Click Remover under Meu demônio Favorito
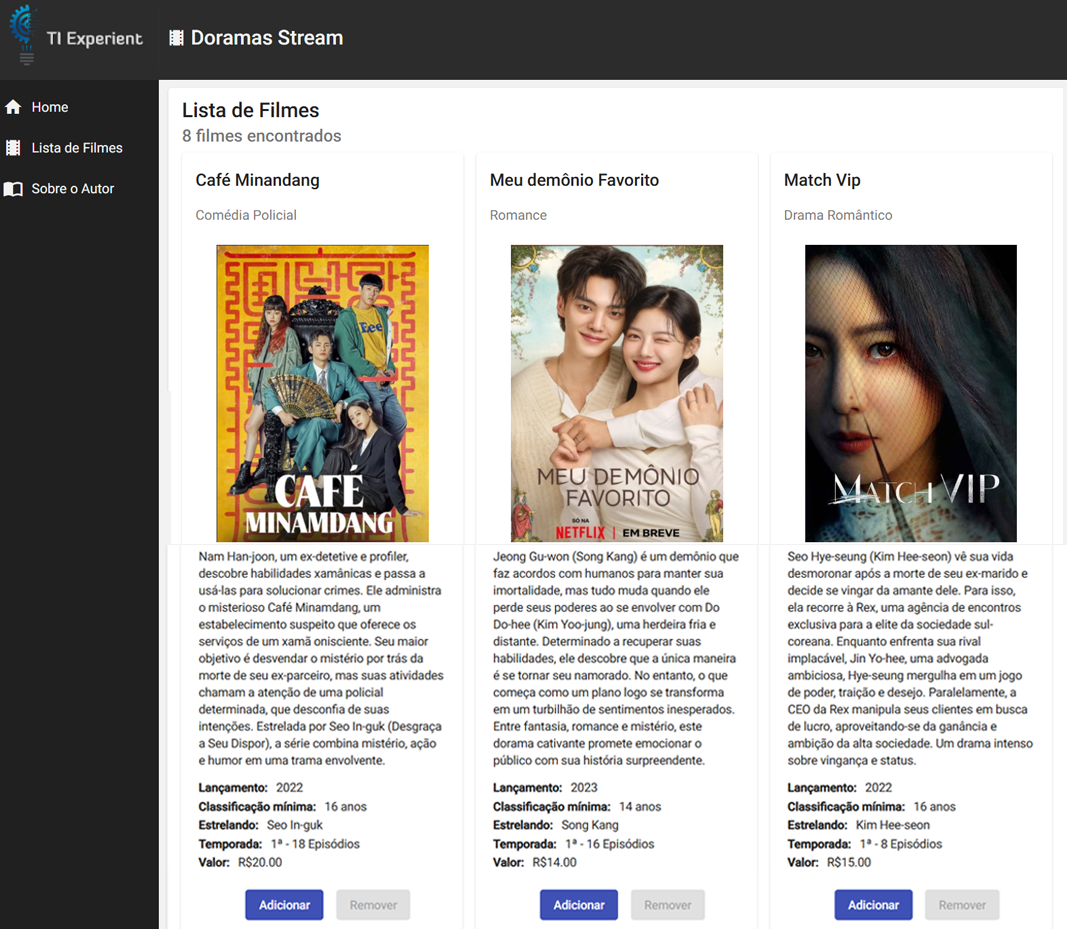Viewport: 1067px width, 929px height. 668,904
